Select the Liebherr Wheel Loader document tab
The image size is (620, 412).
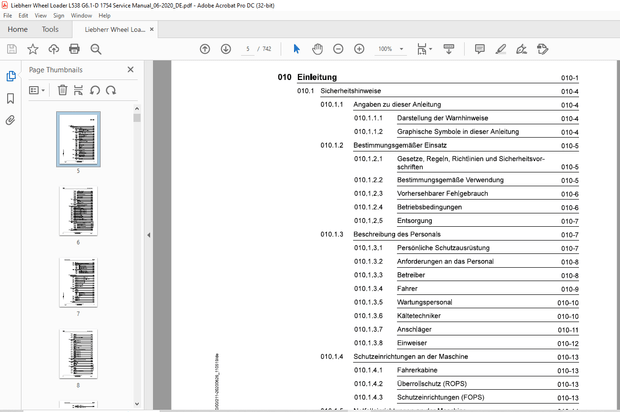point(115,29)
